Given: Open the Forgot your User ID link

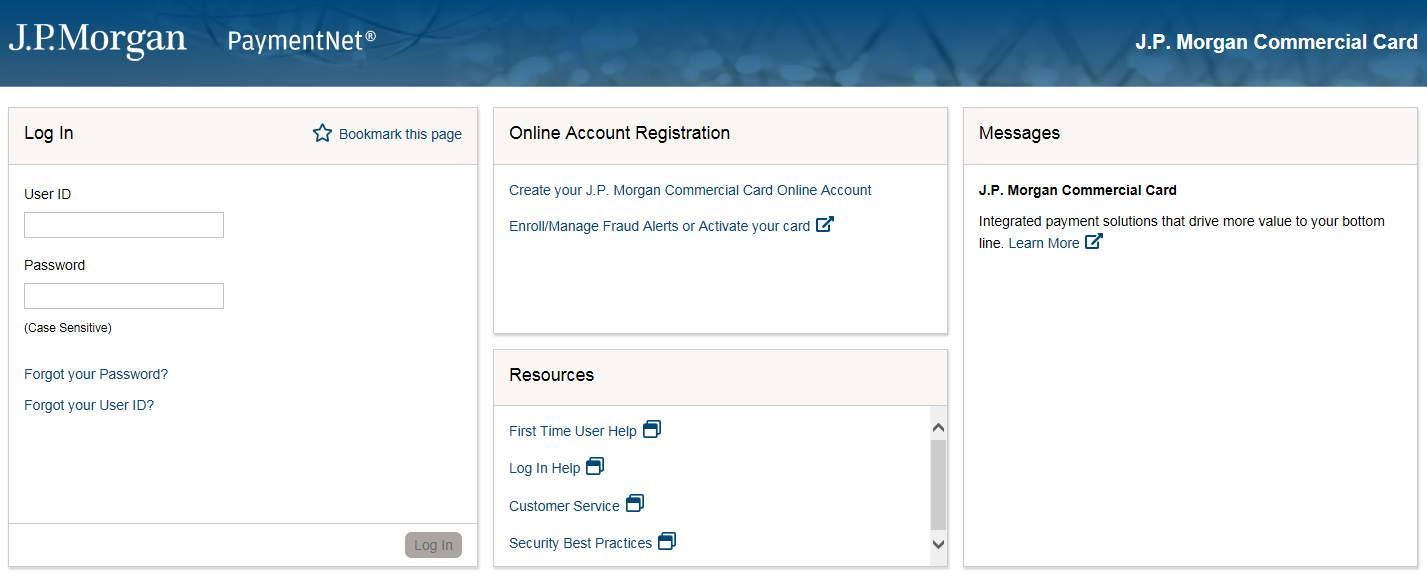Looking at the screenshot, I should [x=89, y=405].
